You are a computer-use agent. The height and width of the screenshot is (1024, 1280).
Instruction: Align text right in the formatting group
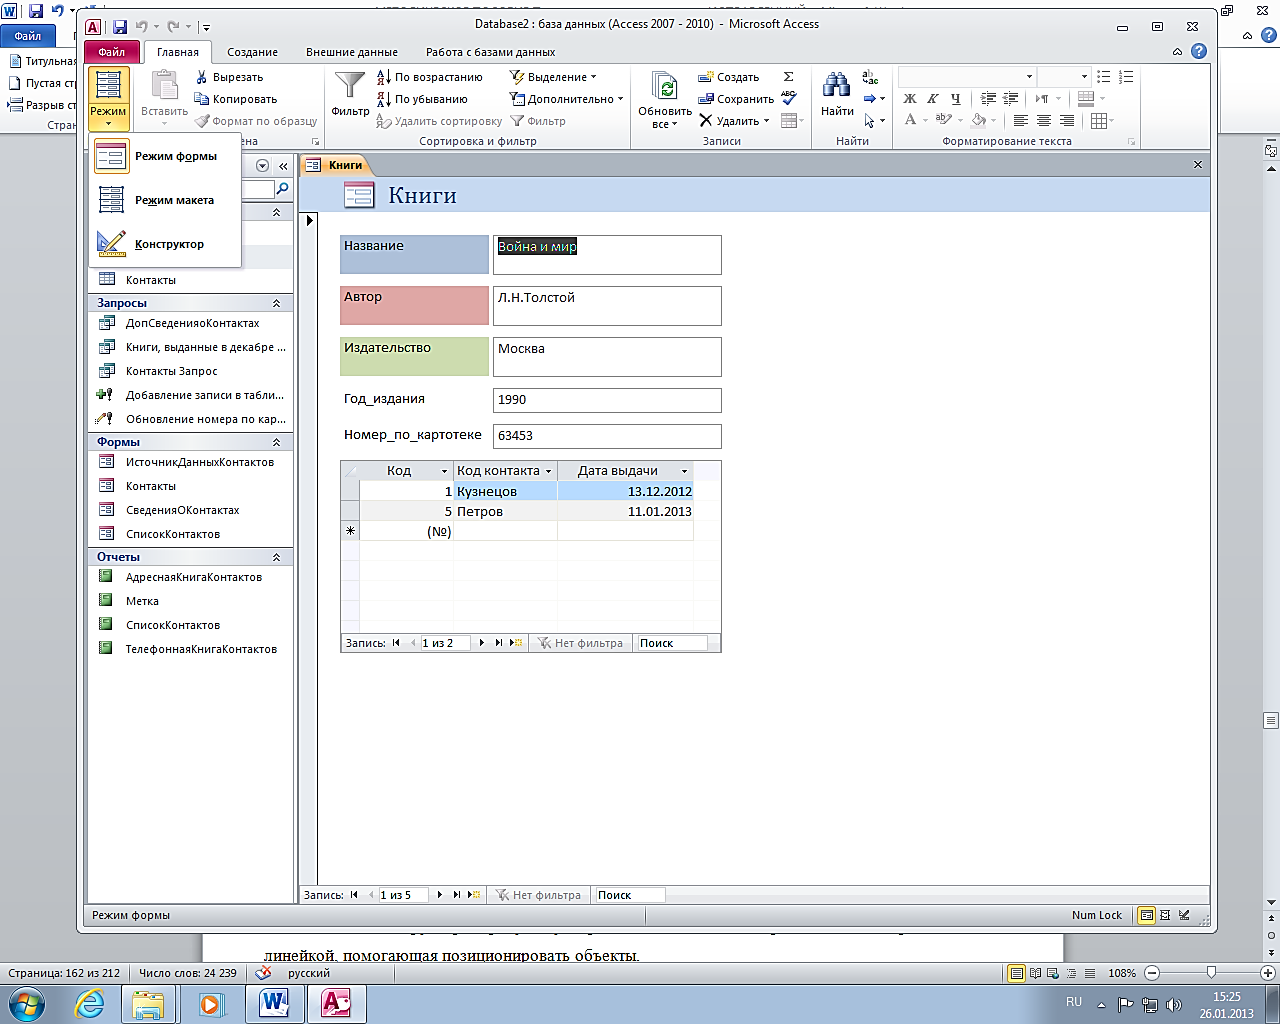click(x=1067, y=121)
